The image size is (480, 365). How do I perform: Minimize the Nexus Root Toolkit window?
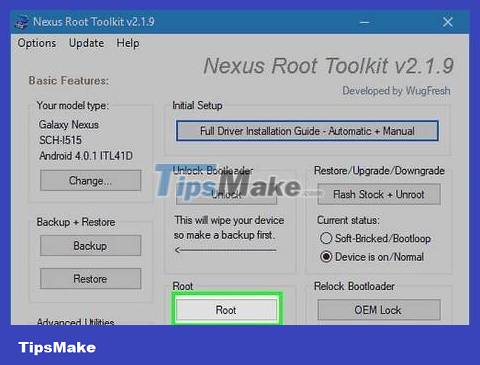(x=364, y=22)
